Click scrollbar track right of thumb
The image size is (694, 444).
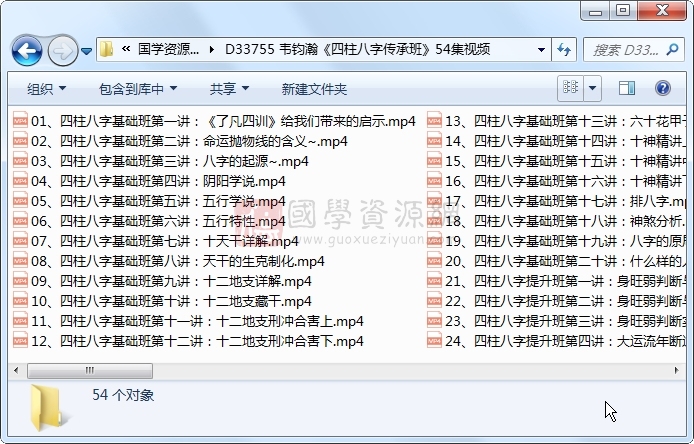tap(411, 371)
